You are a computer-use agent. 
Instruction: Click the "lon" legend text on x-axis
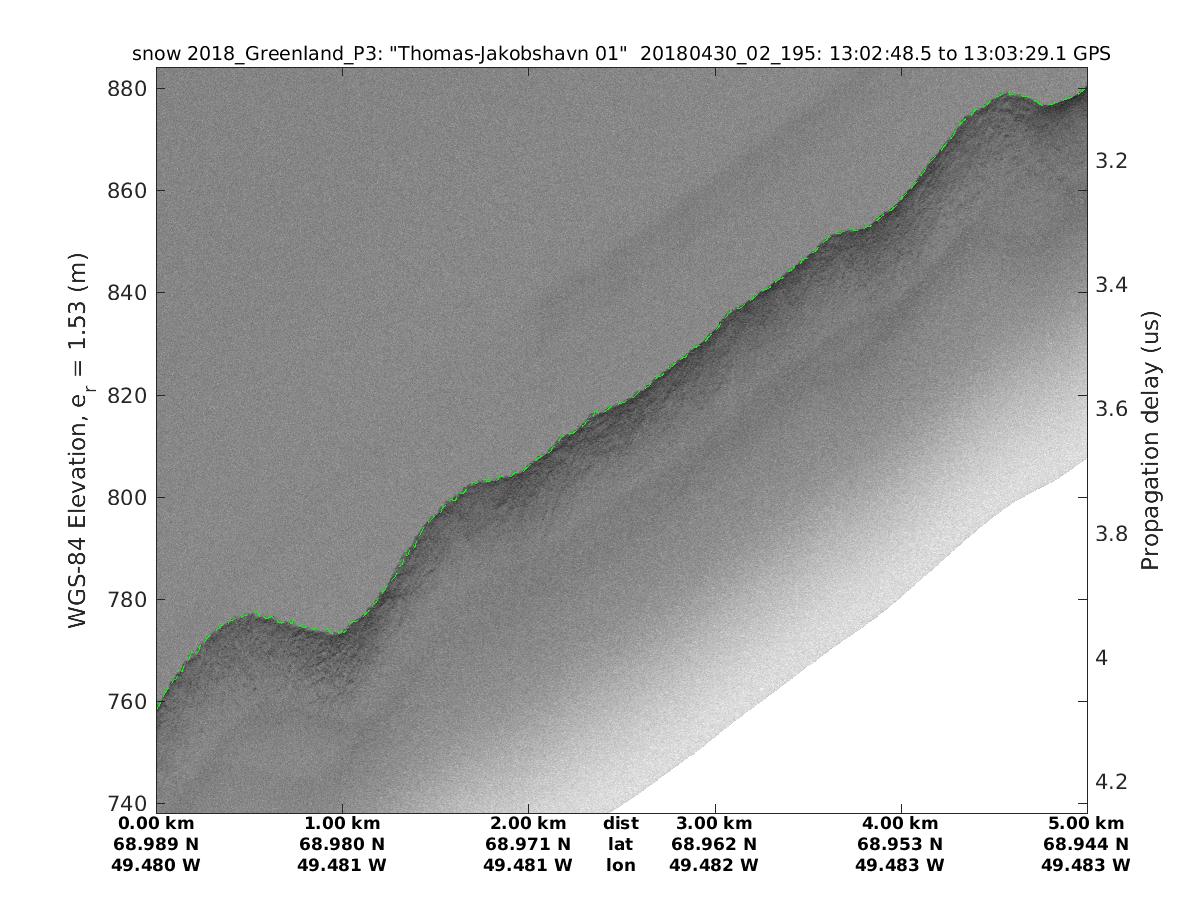pos(621,864)
